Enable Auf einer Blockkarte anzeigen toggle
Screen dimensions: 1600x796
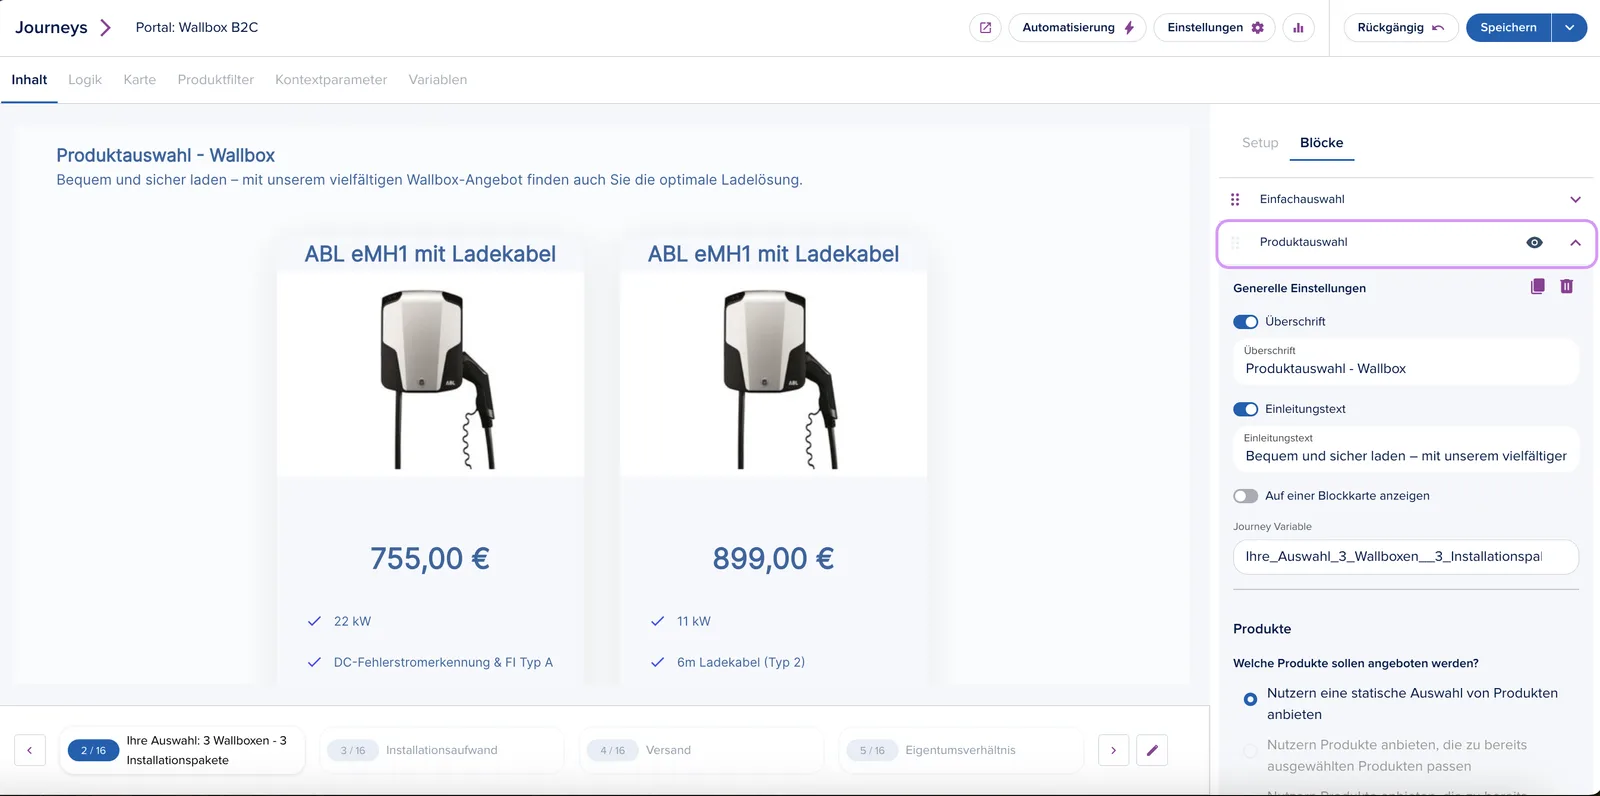(1245, 496)
